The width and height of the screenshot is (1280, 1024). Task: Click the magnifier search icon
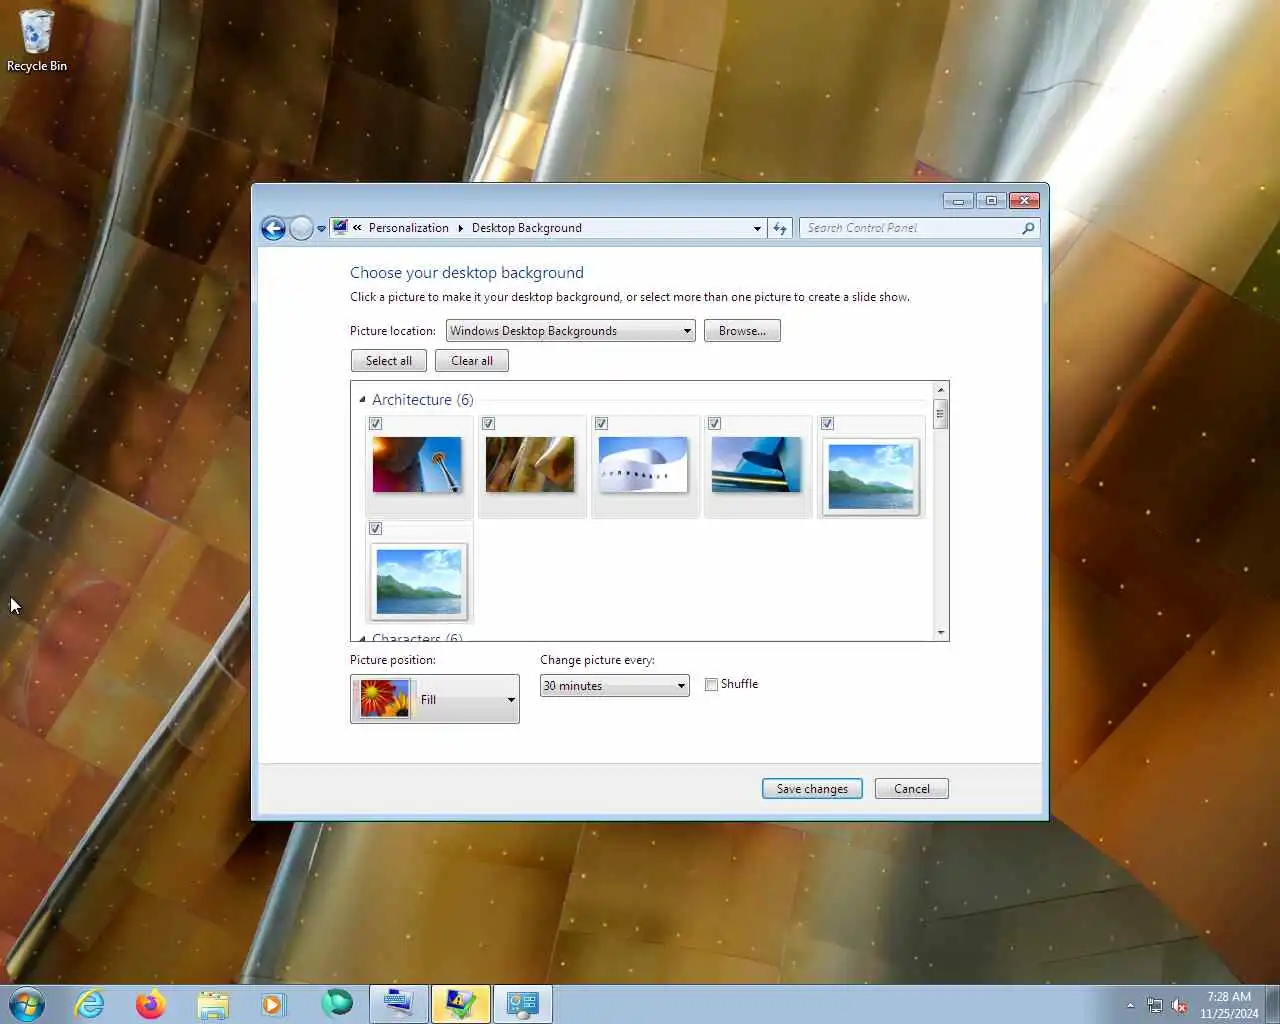click(x=1028, y=228)
